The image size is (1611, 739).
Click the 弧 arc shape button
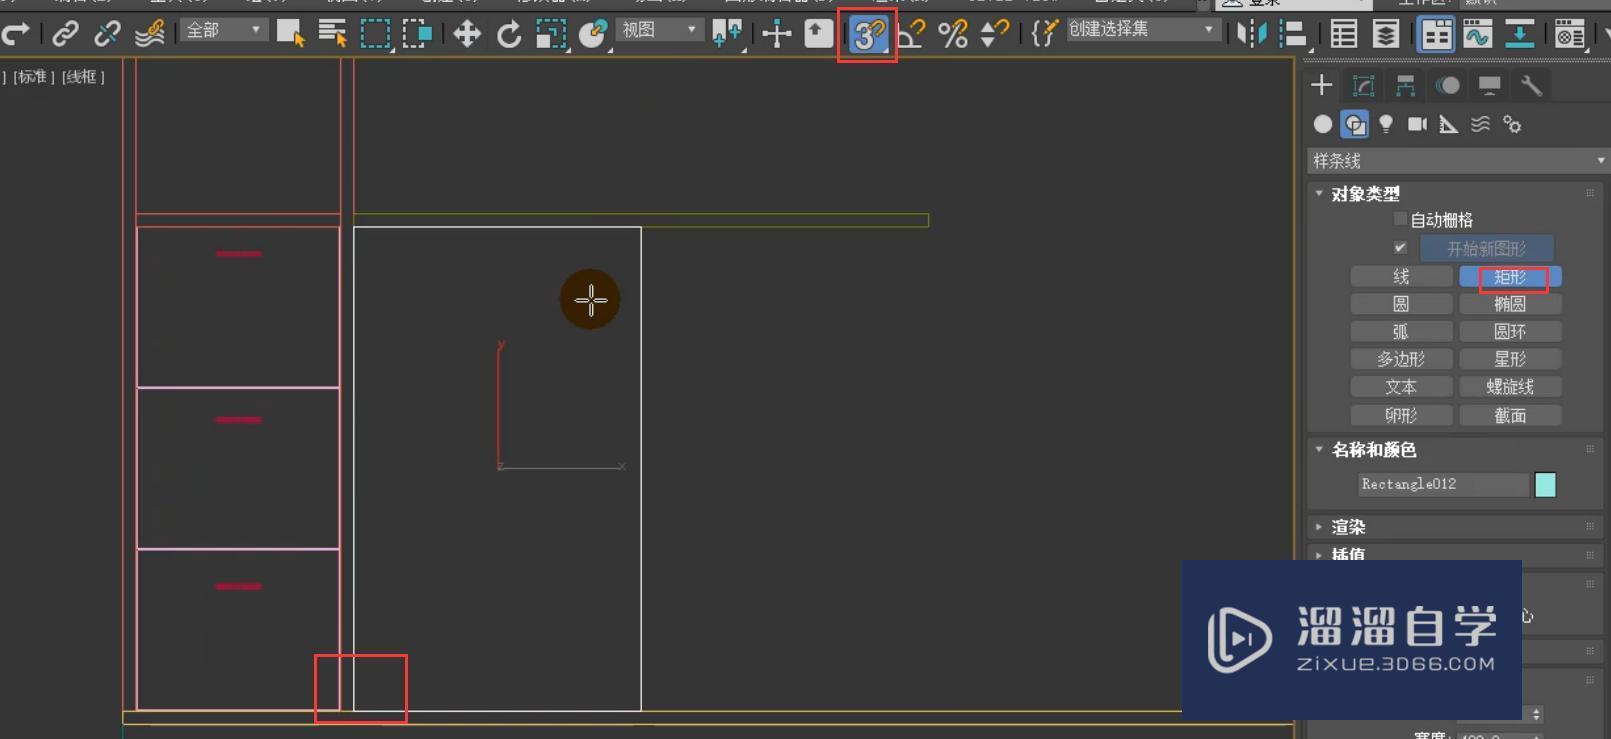coord(1401,332)
